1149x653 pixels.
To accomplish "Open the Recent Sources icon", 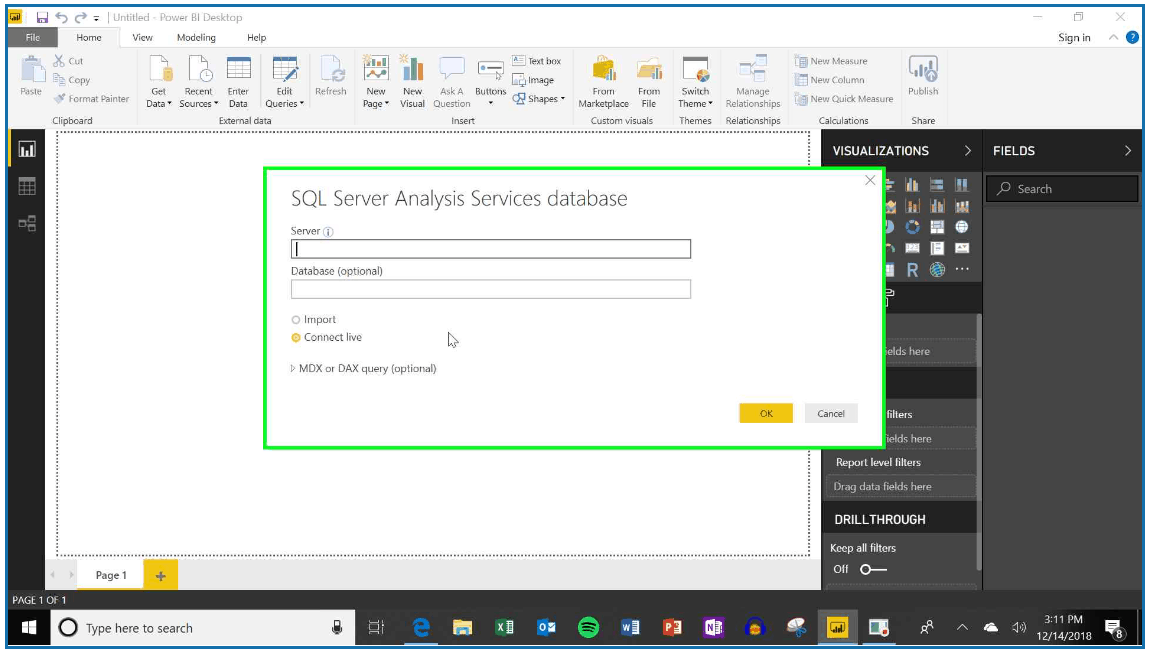I will click(199, 70).
